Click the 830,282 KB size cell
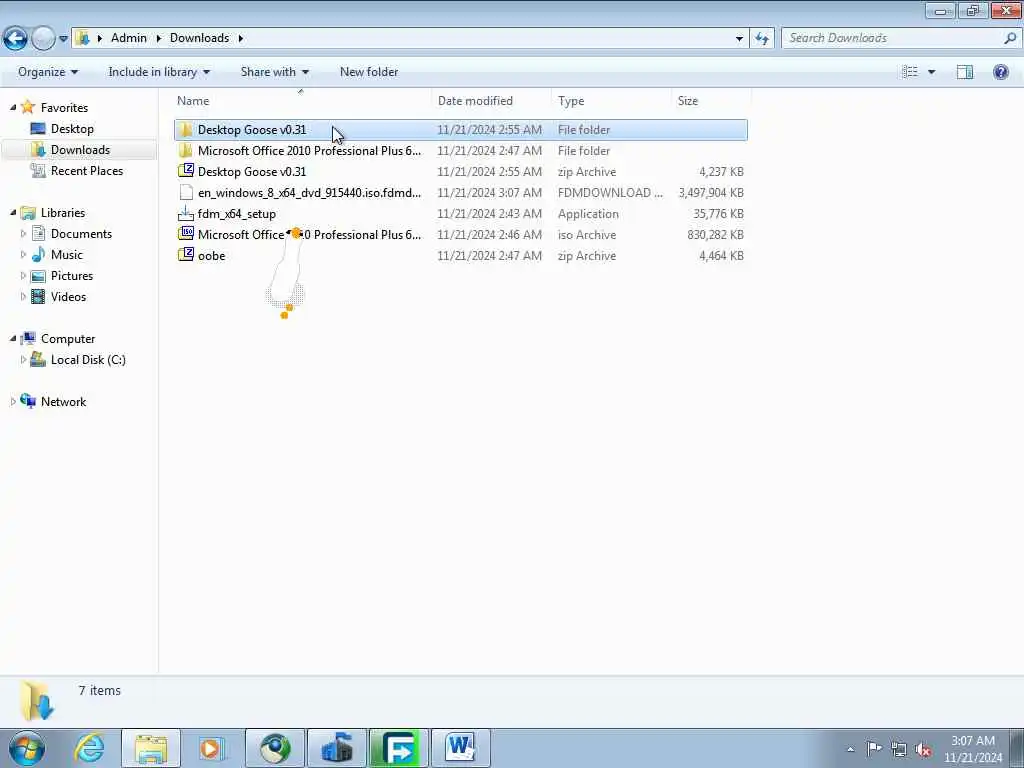 click(x=715, y=234)
